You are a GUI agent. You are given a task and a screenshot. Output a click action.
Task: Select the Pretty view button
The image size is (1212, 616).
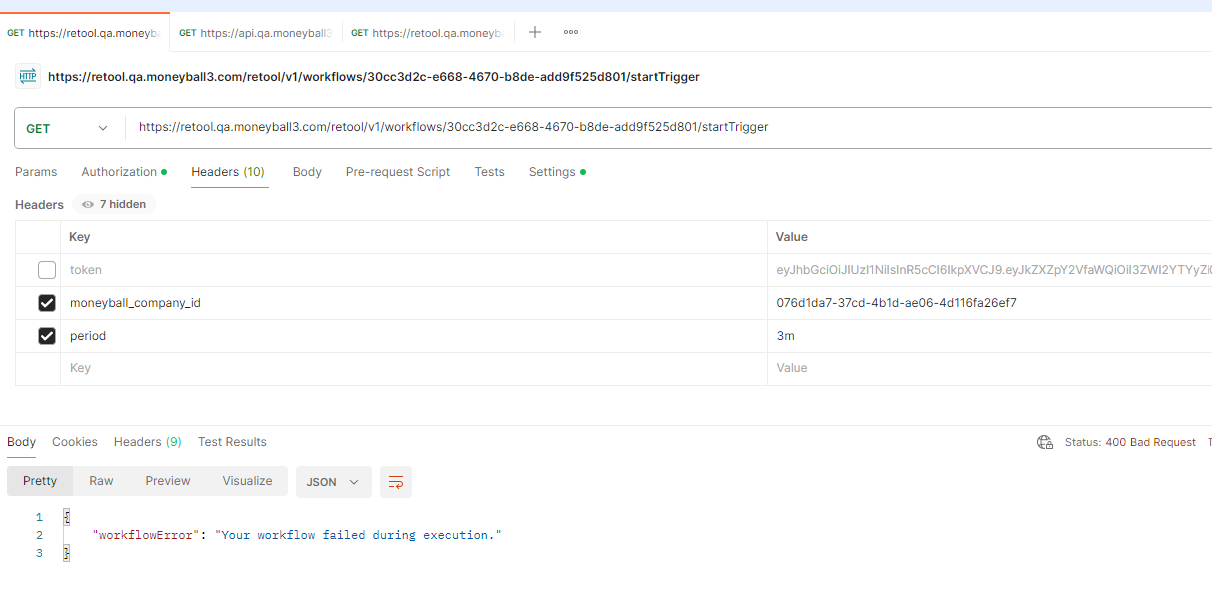pyautogui.click(x=40, y=481)
